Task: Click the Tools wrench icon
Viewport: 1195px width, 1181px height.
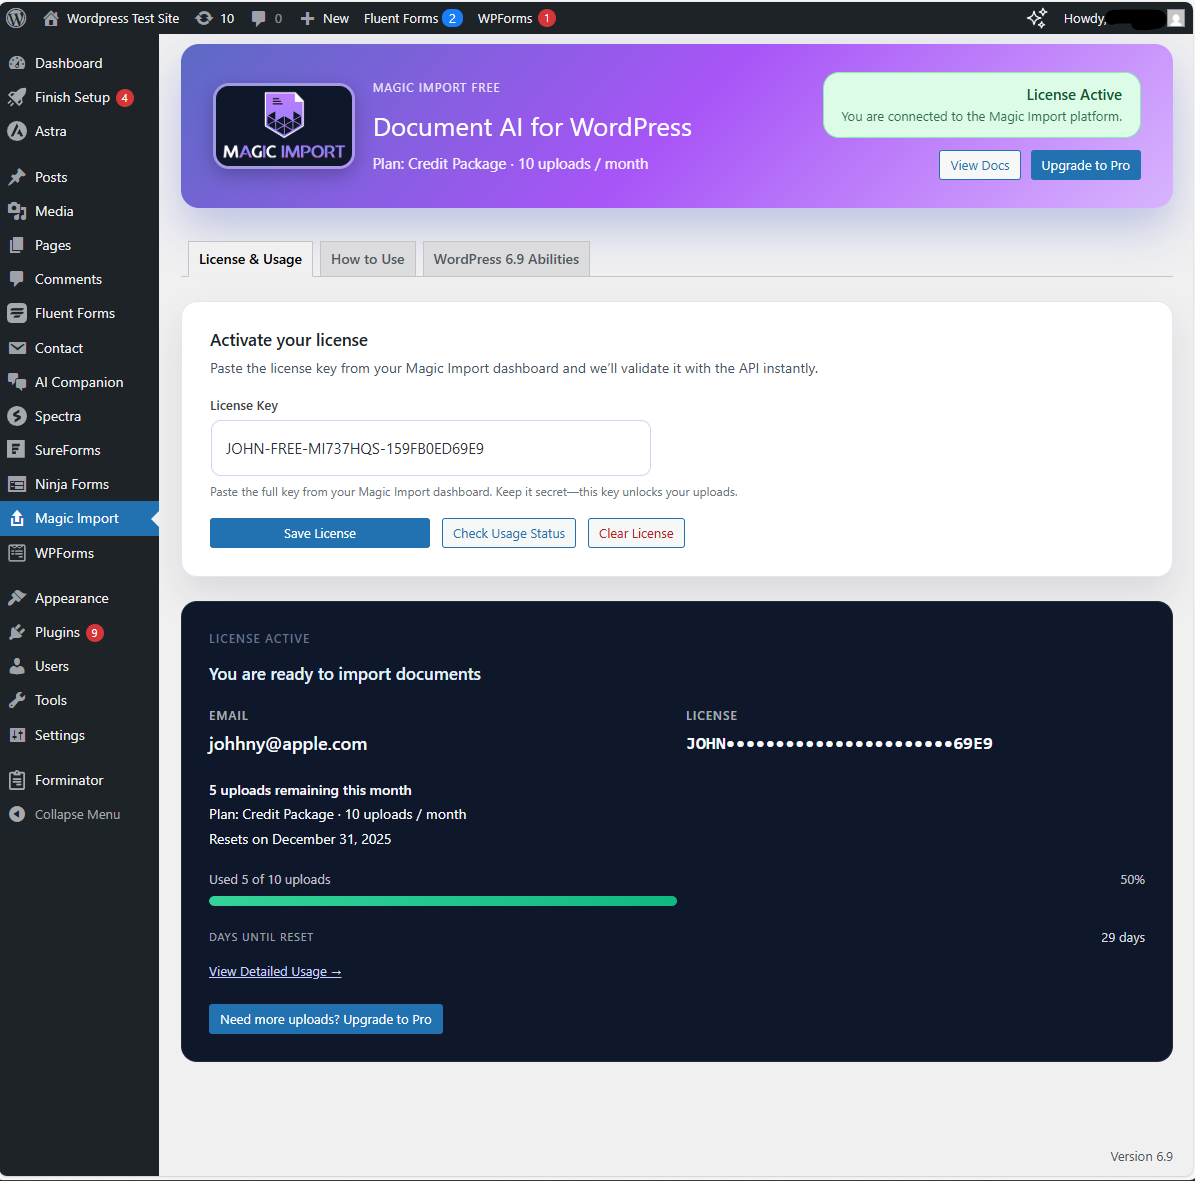Action: pos(17,700)
